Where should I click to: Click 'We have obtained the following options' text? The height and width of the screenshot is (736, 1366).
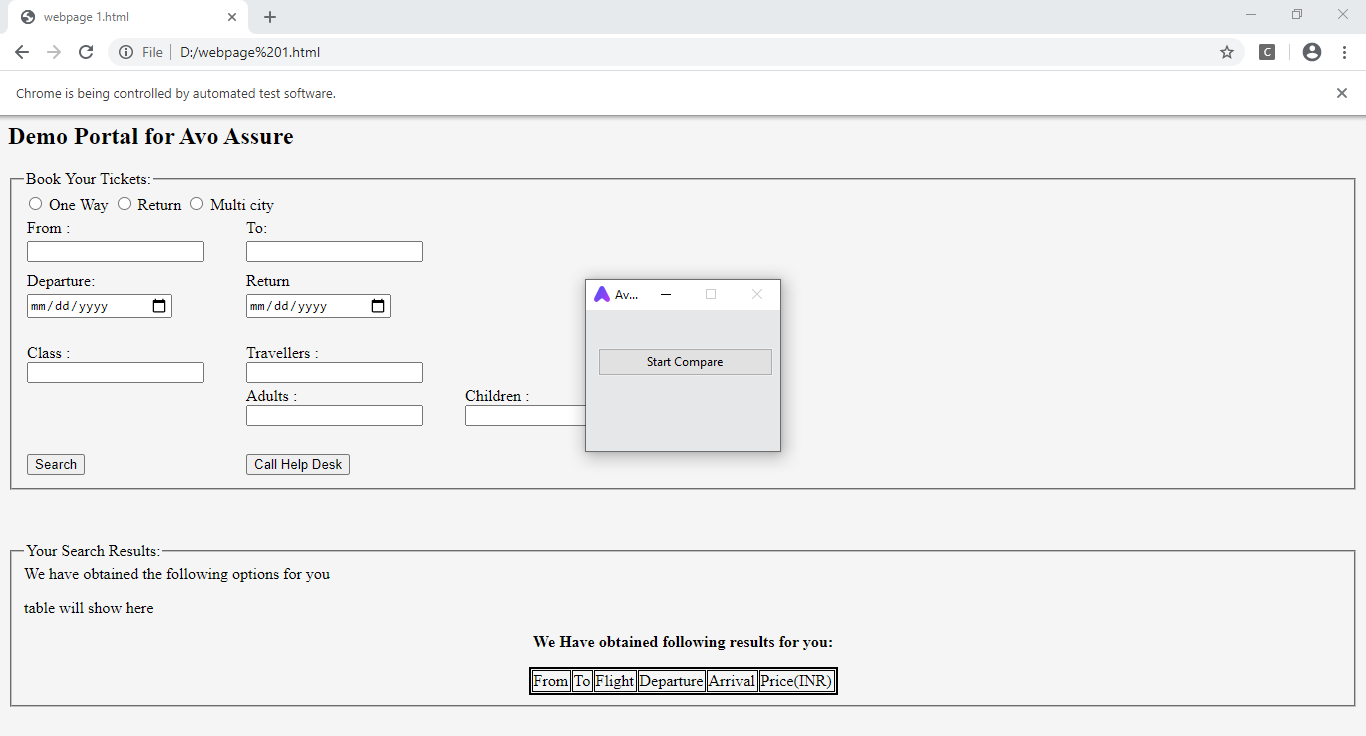[x=177, y=574]
